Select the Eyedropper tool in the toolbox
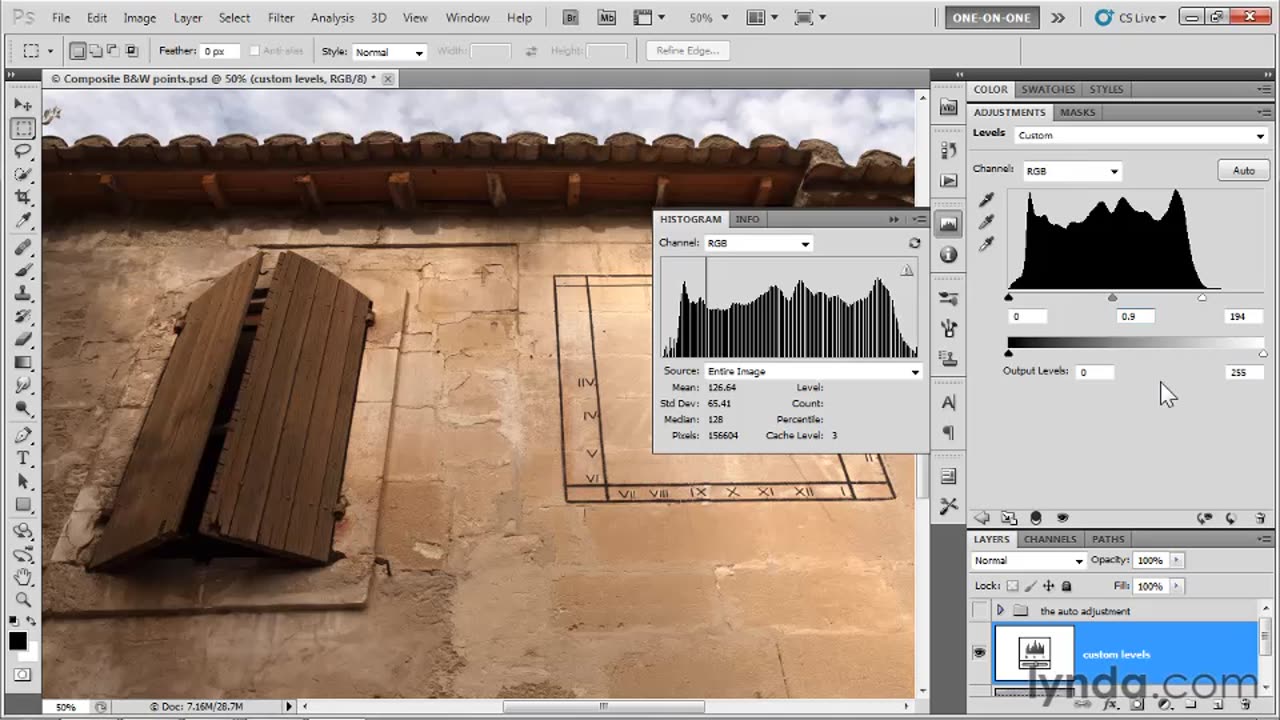The height and width of the screenshot is (720, 1280). coord(23,221)
